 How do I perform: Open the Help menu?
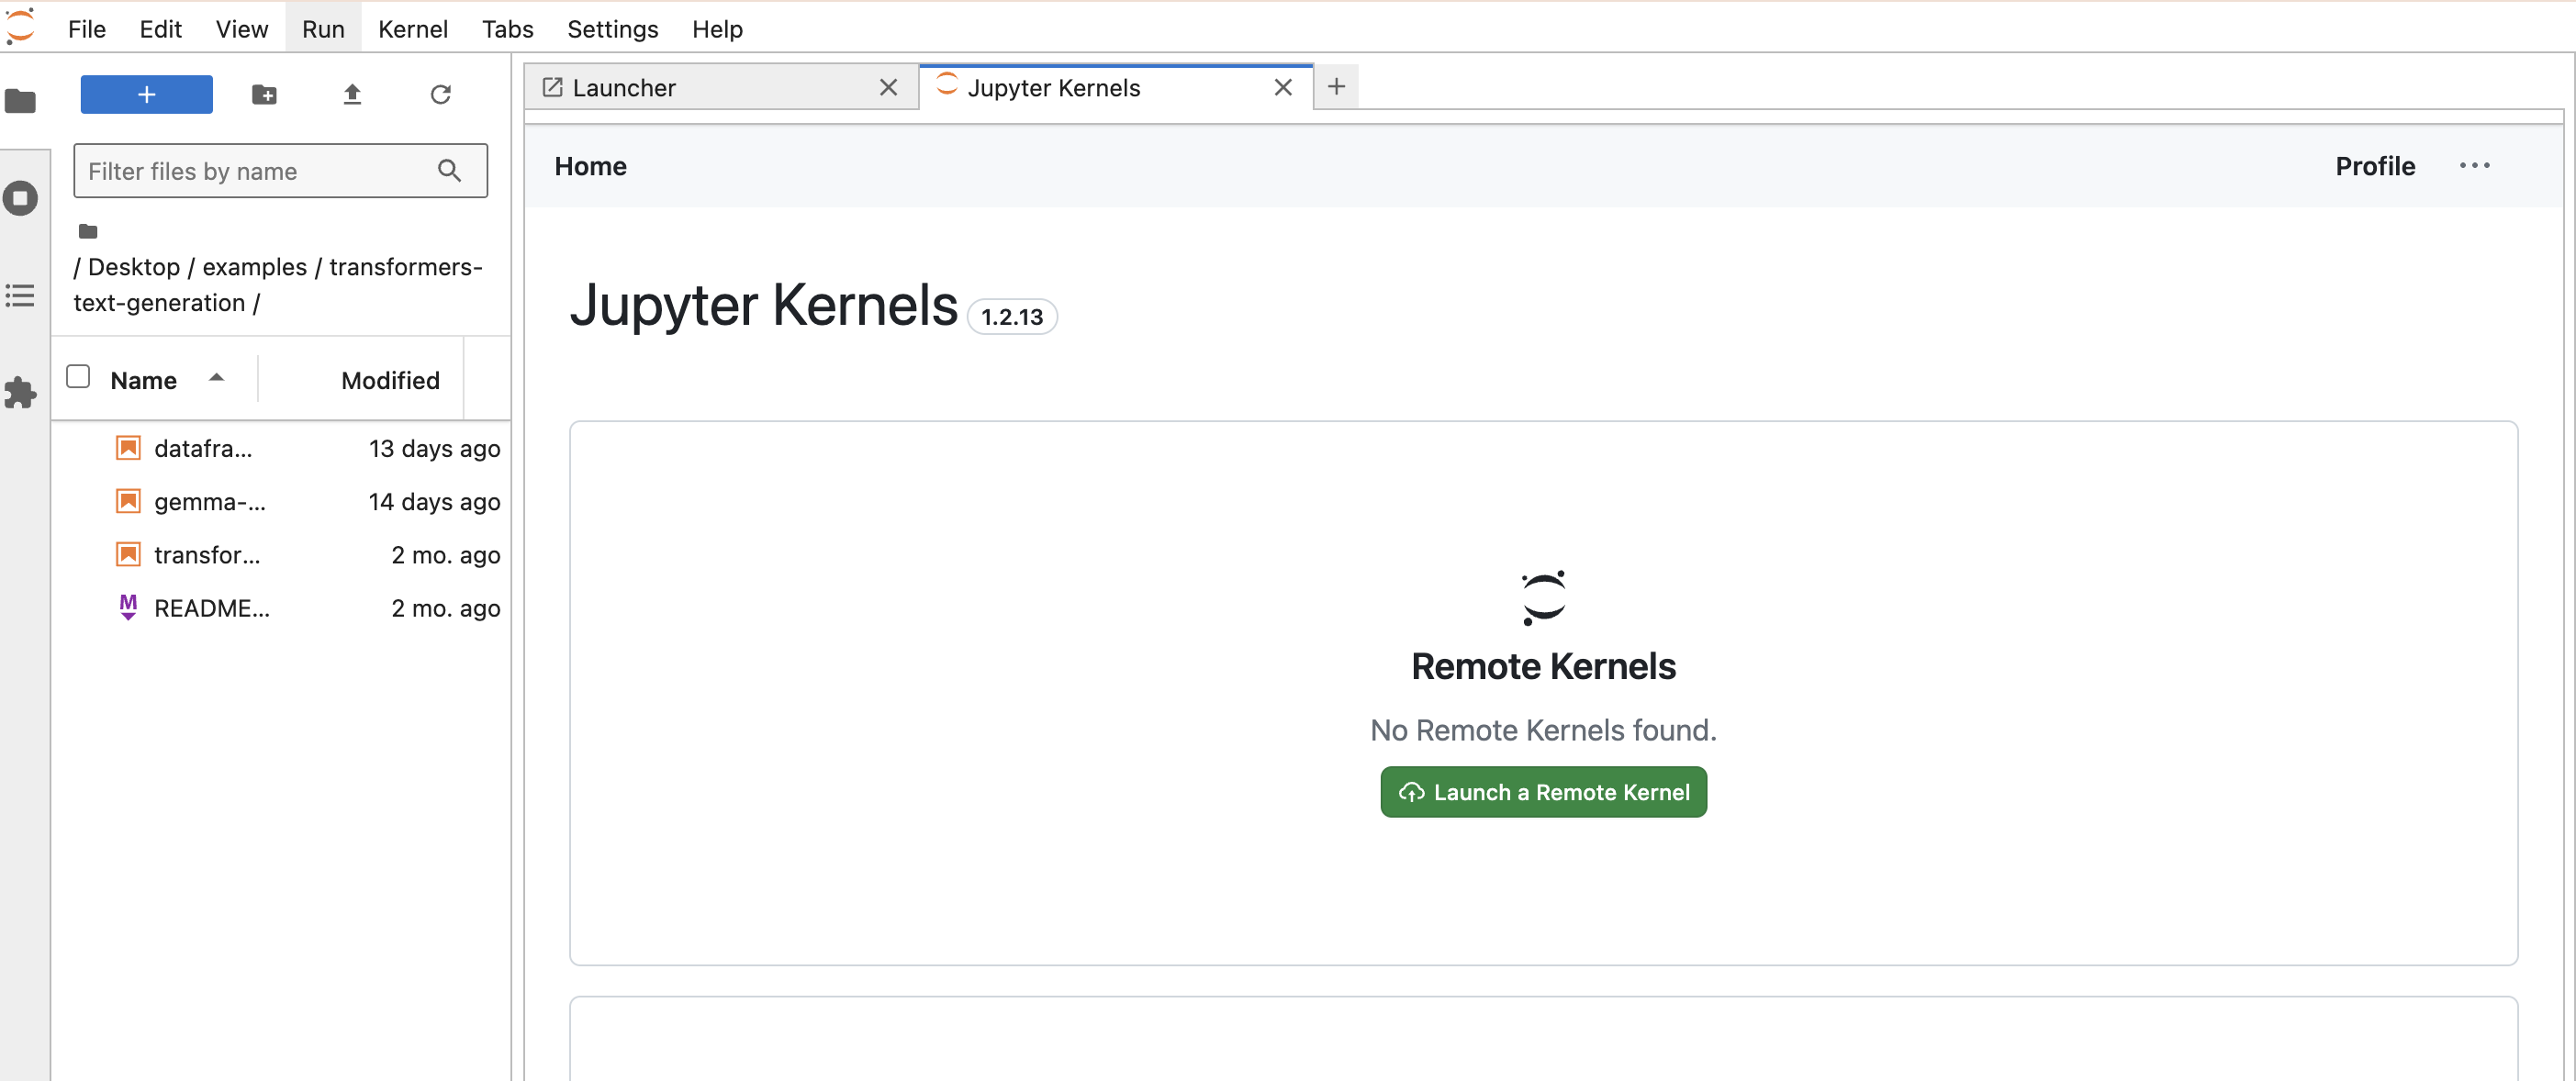pyautogui.click(x=717, y=29)
